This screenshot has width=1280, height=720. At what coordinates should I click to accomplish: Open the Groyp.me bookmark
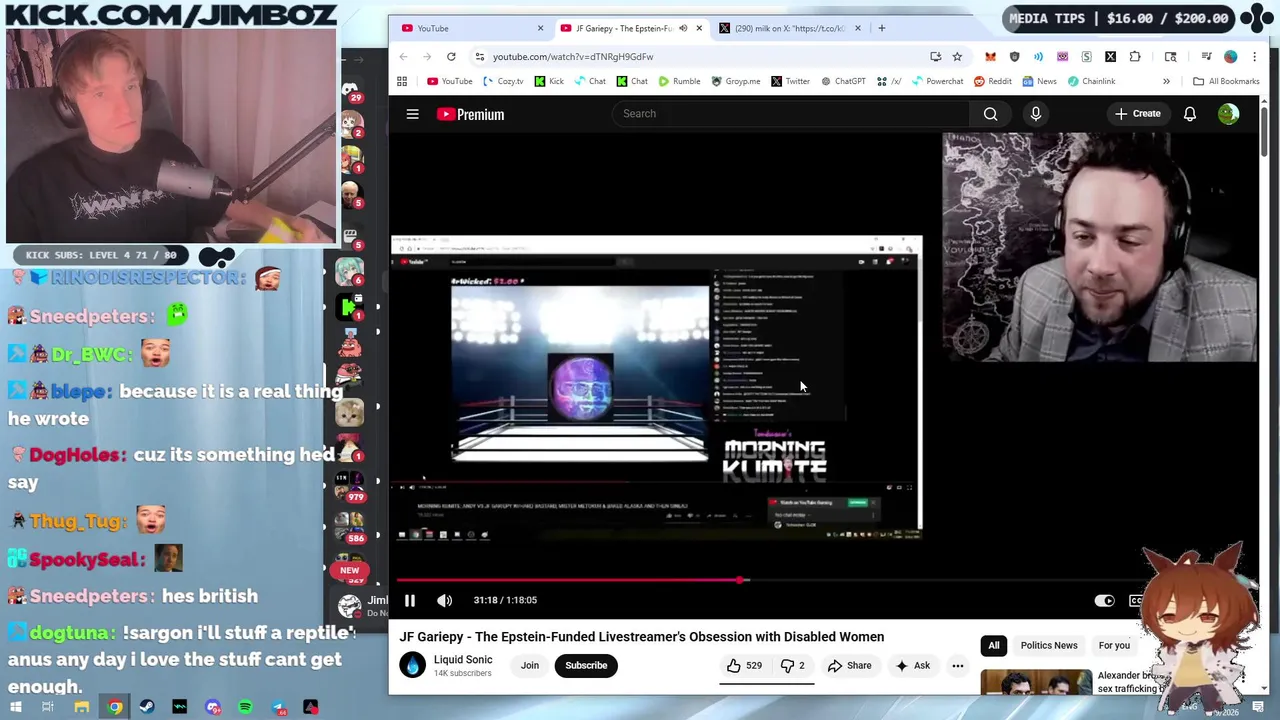click(x=736, y=81)
